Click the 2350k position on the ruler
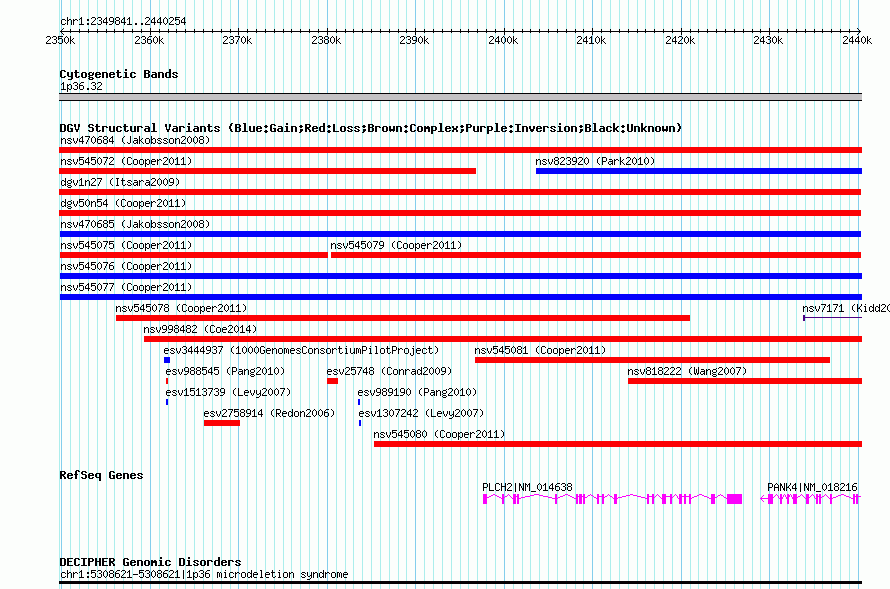 (x=60, y=40)
